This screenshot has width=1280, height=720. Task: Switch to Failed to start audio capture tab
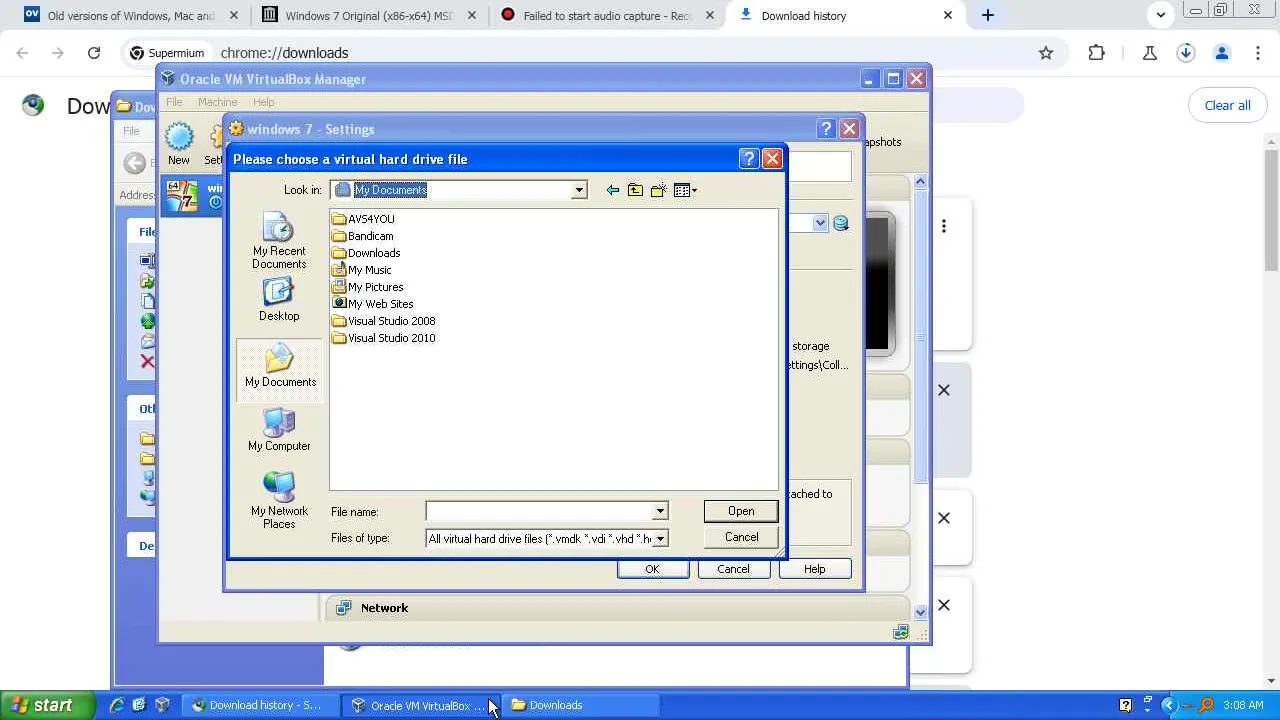608,15
